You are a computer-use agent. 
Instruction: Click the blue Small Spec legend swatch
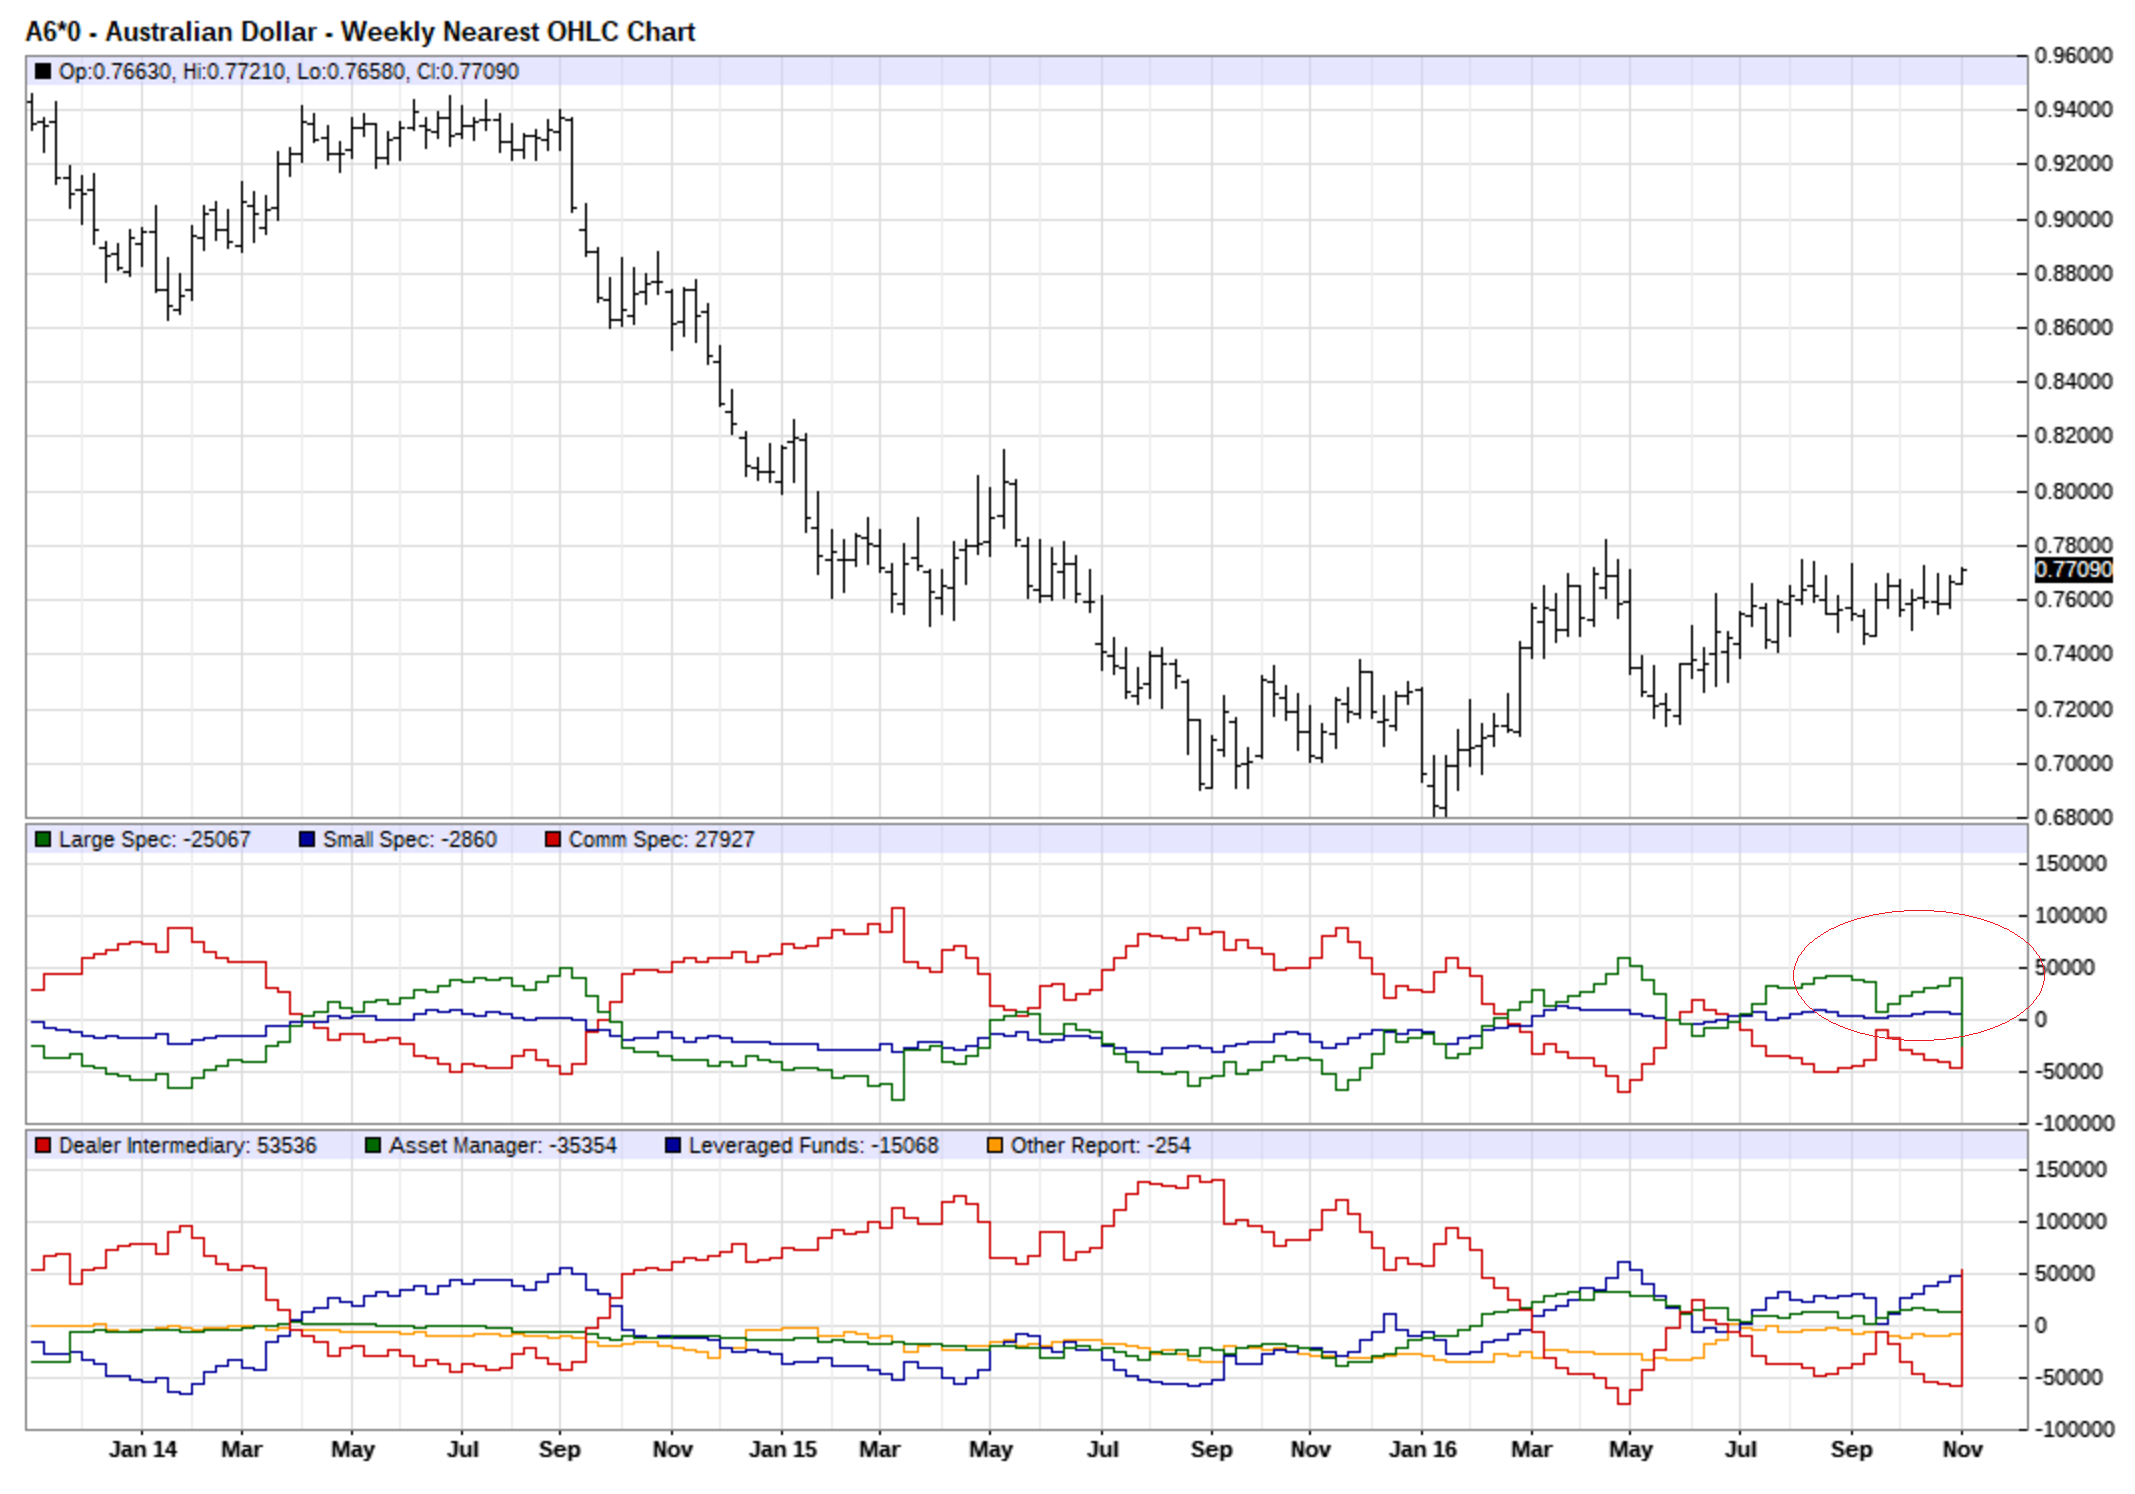[x=307, y=840]
